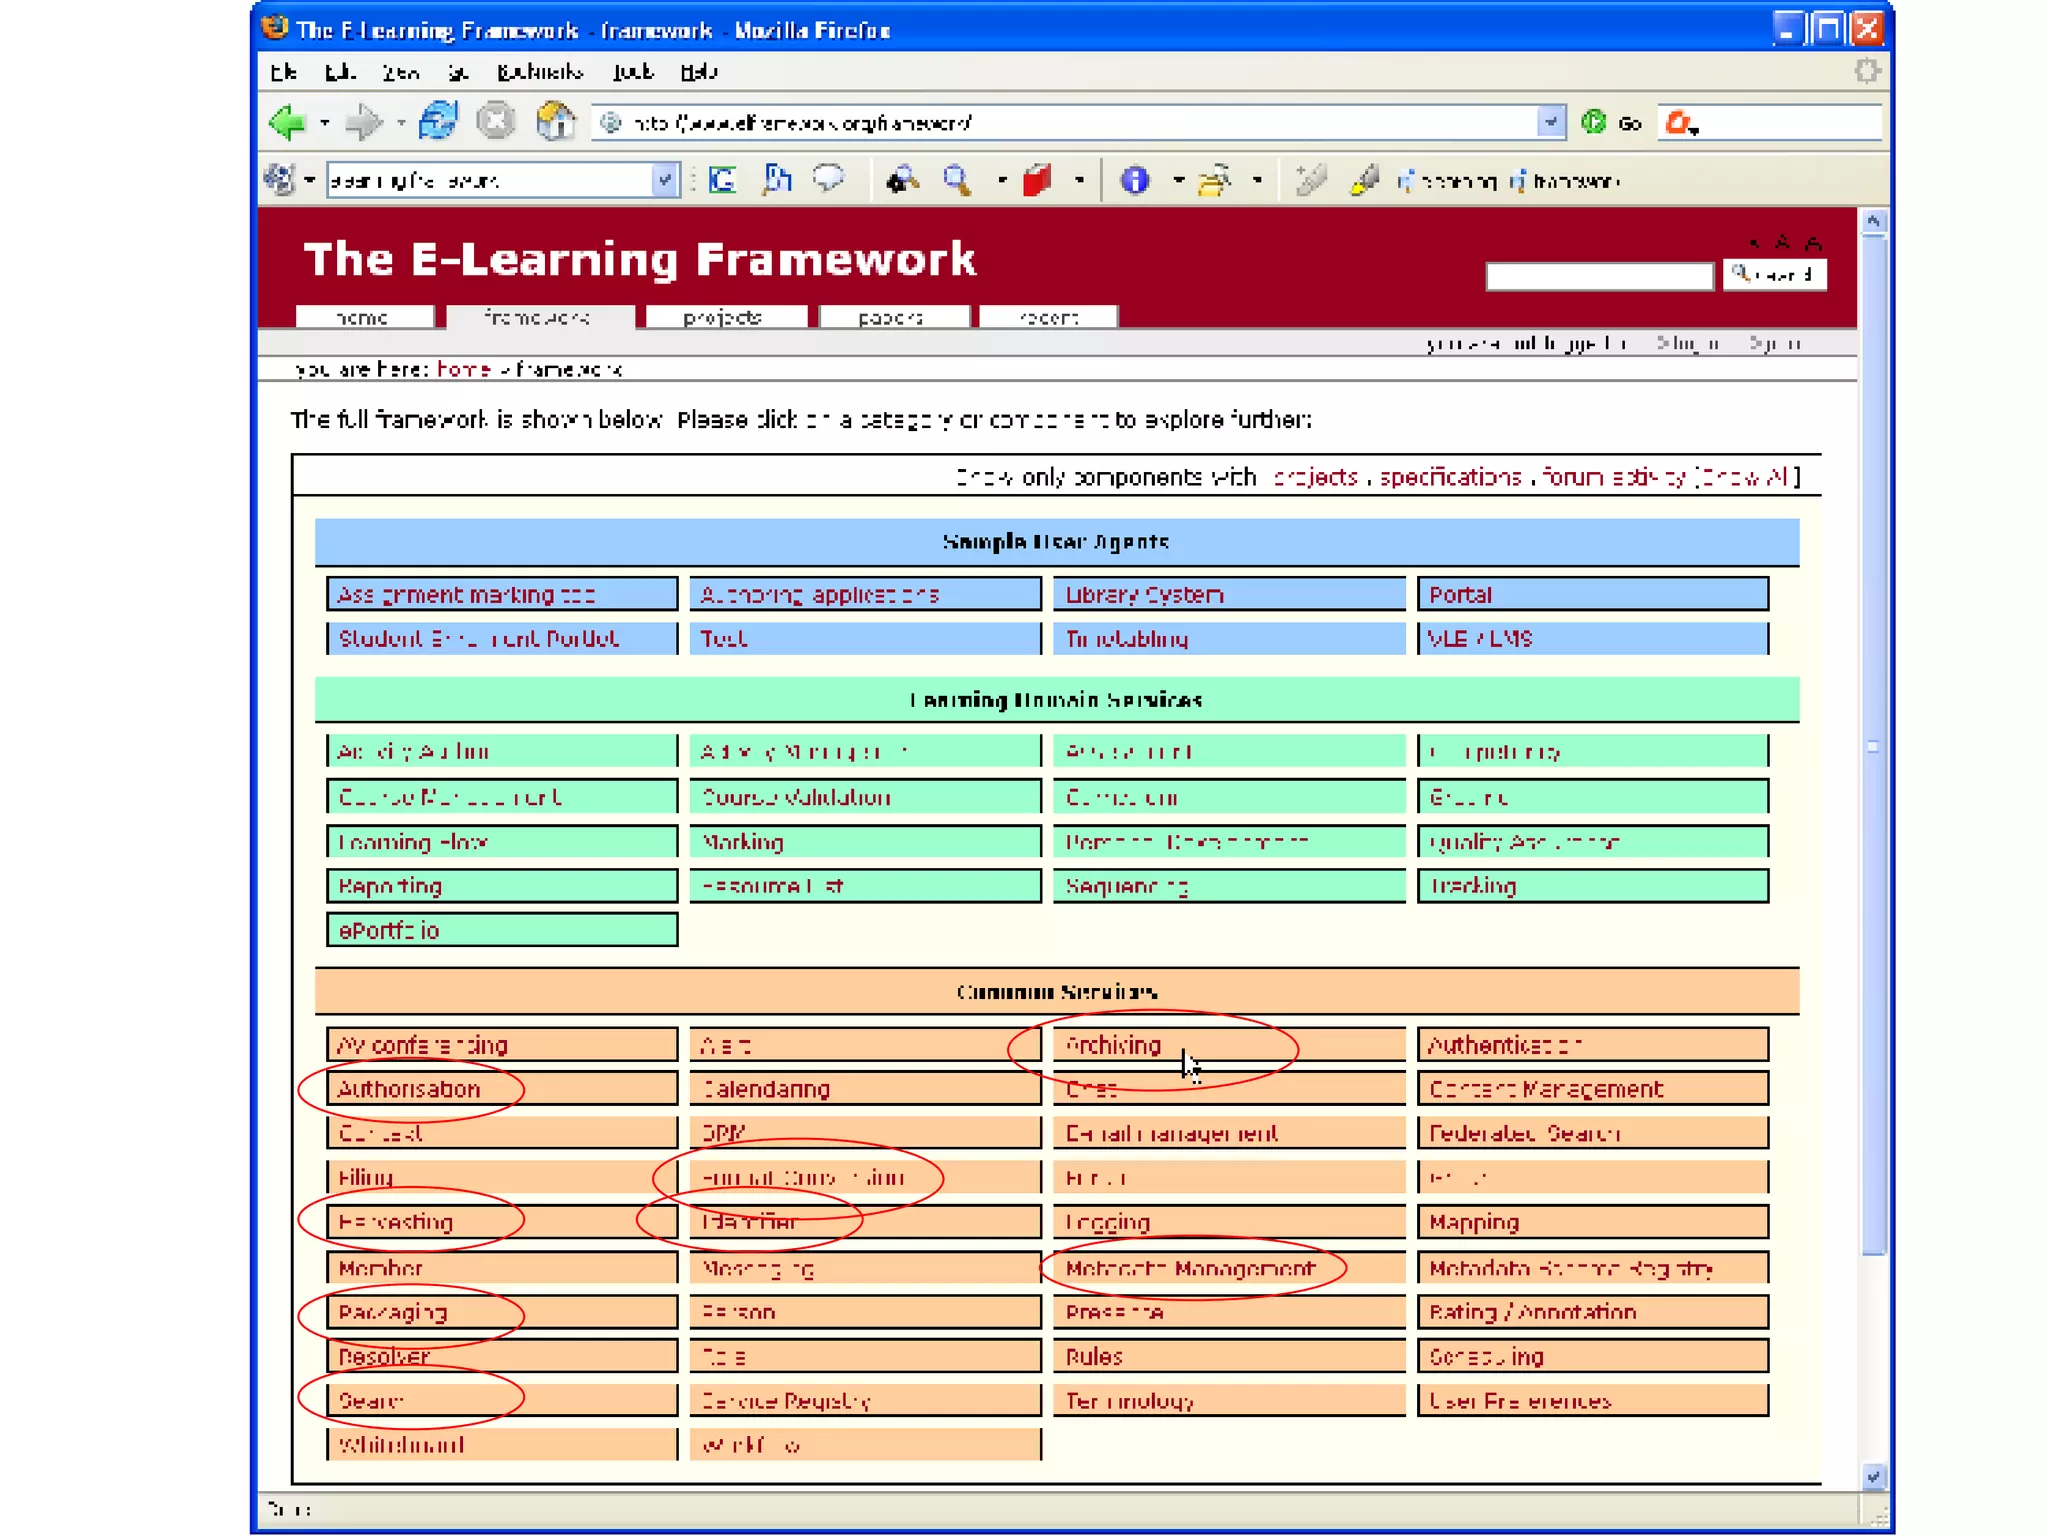
Task: Click the Home breadcrumb link
Action: (x=463, y=369)
